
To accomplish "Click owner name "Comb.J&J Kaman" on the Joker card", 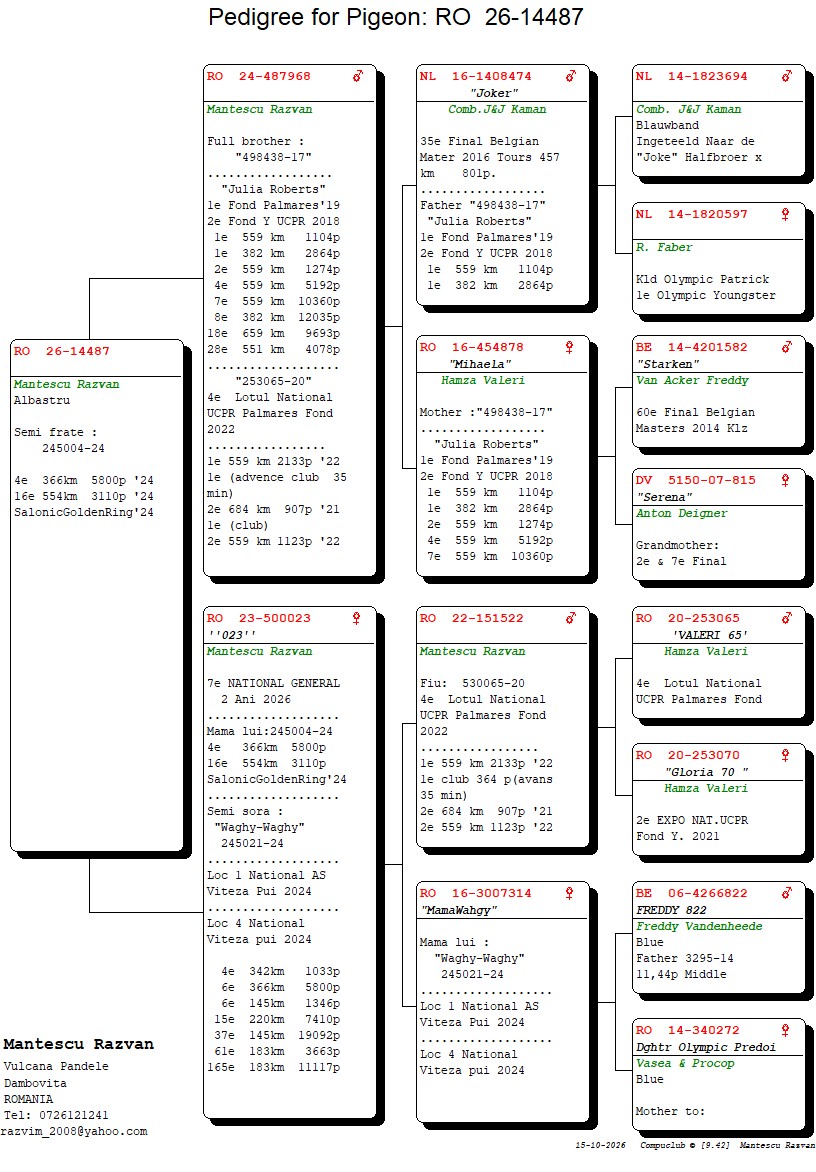I will coord(497,109).
